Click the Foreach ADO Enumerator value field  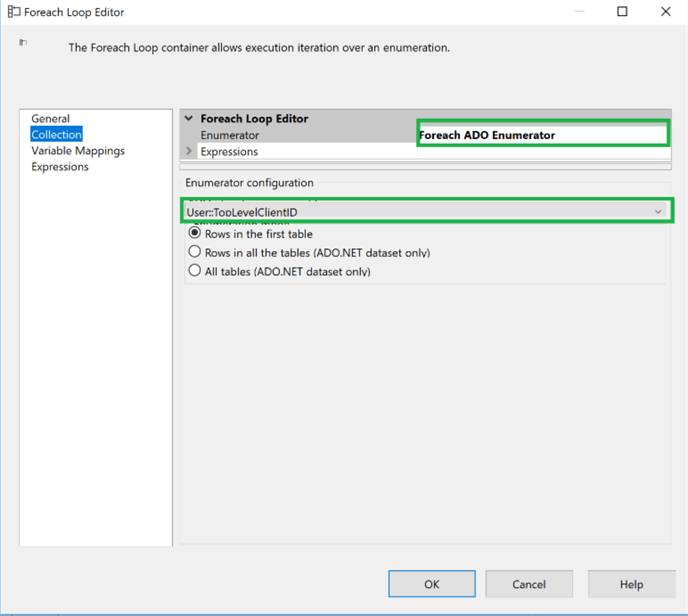pyautogui.click(x=541, y=135)
